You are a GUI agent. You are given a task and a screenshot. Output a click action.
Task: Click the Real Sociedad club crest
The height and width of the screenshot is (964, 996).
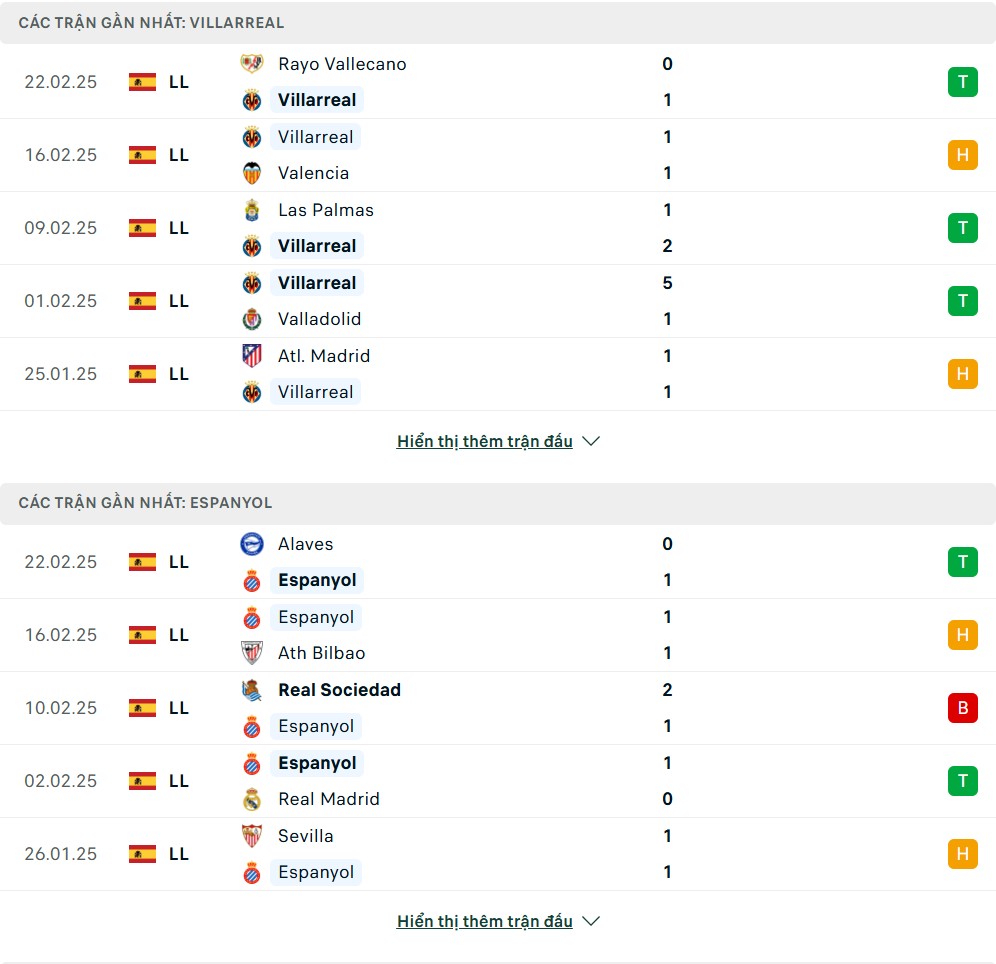click(x=252, y=690)
